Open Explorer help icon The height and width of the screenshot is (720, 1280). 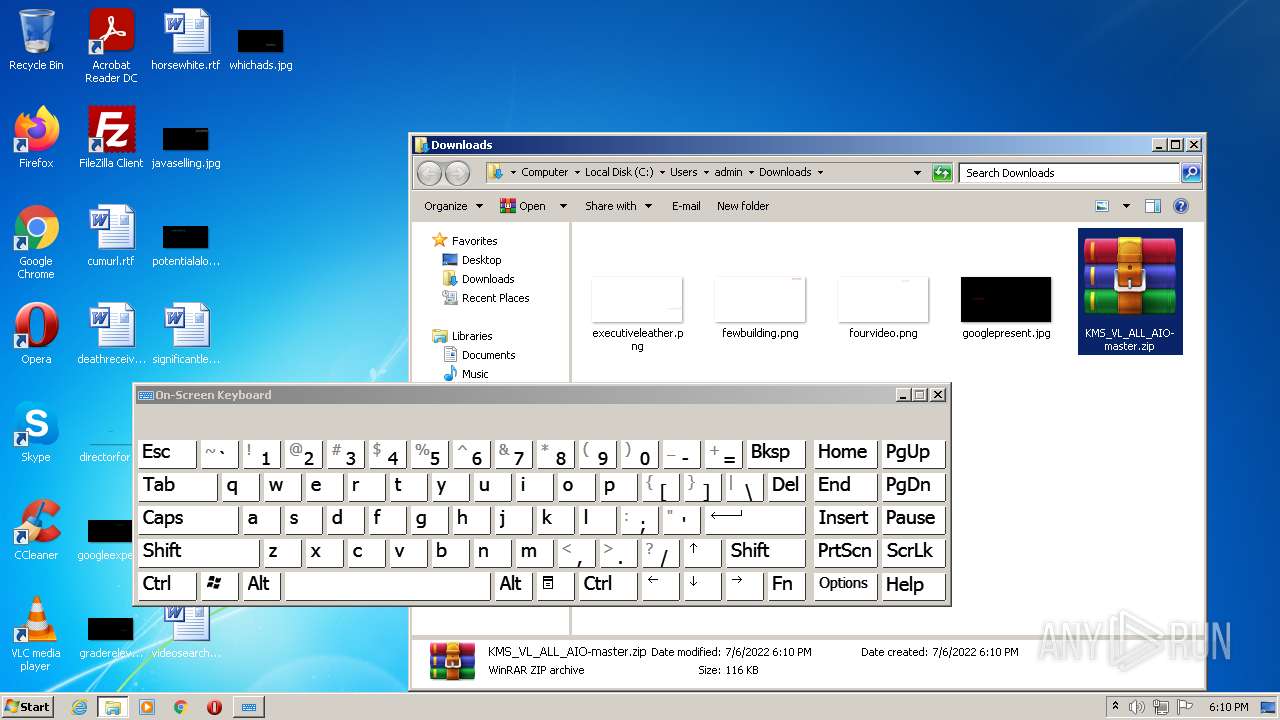(x=1181, y=206)
